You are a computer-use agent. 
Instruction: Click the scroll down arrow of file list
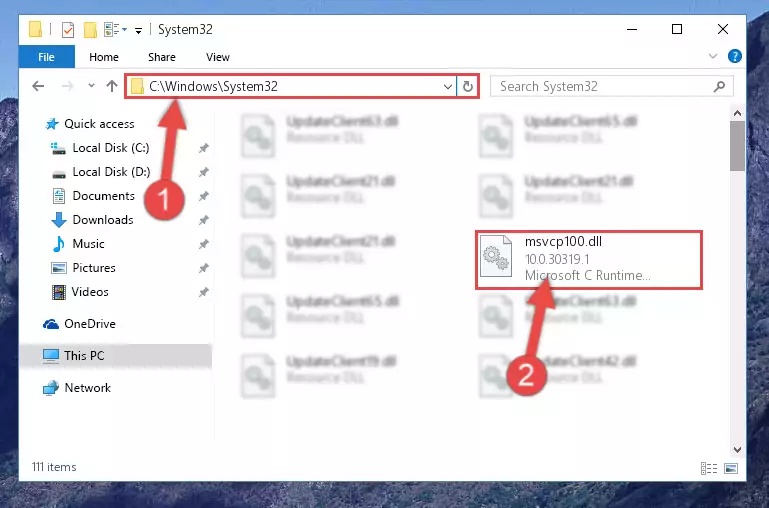pyautogui.click(x=737, y=449)
